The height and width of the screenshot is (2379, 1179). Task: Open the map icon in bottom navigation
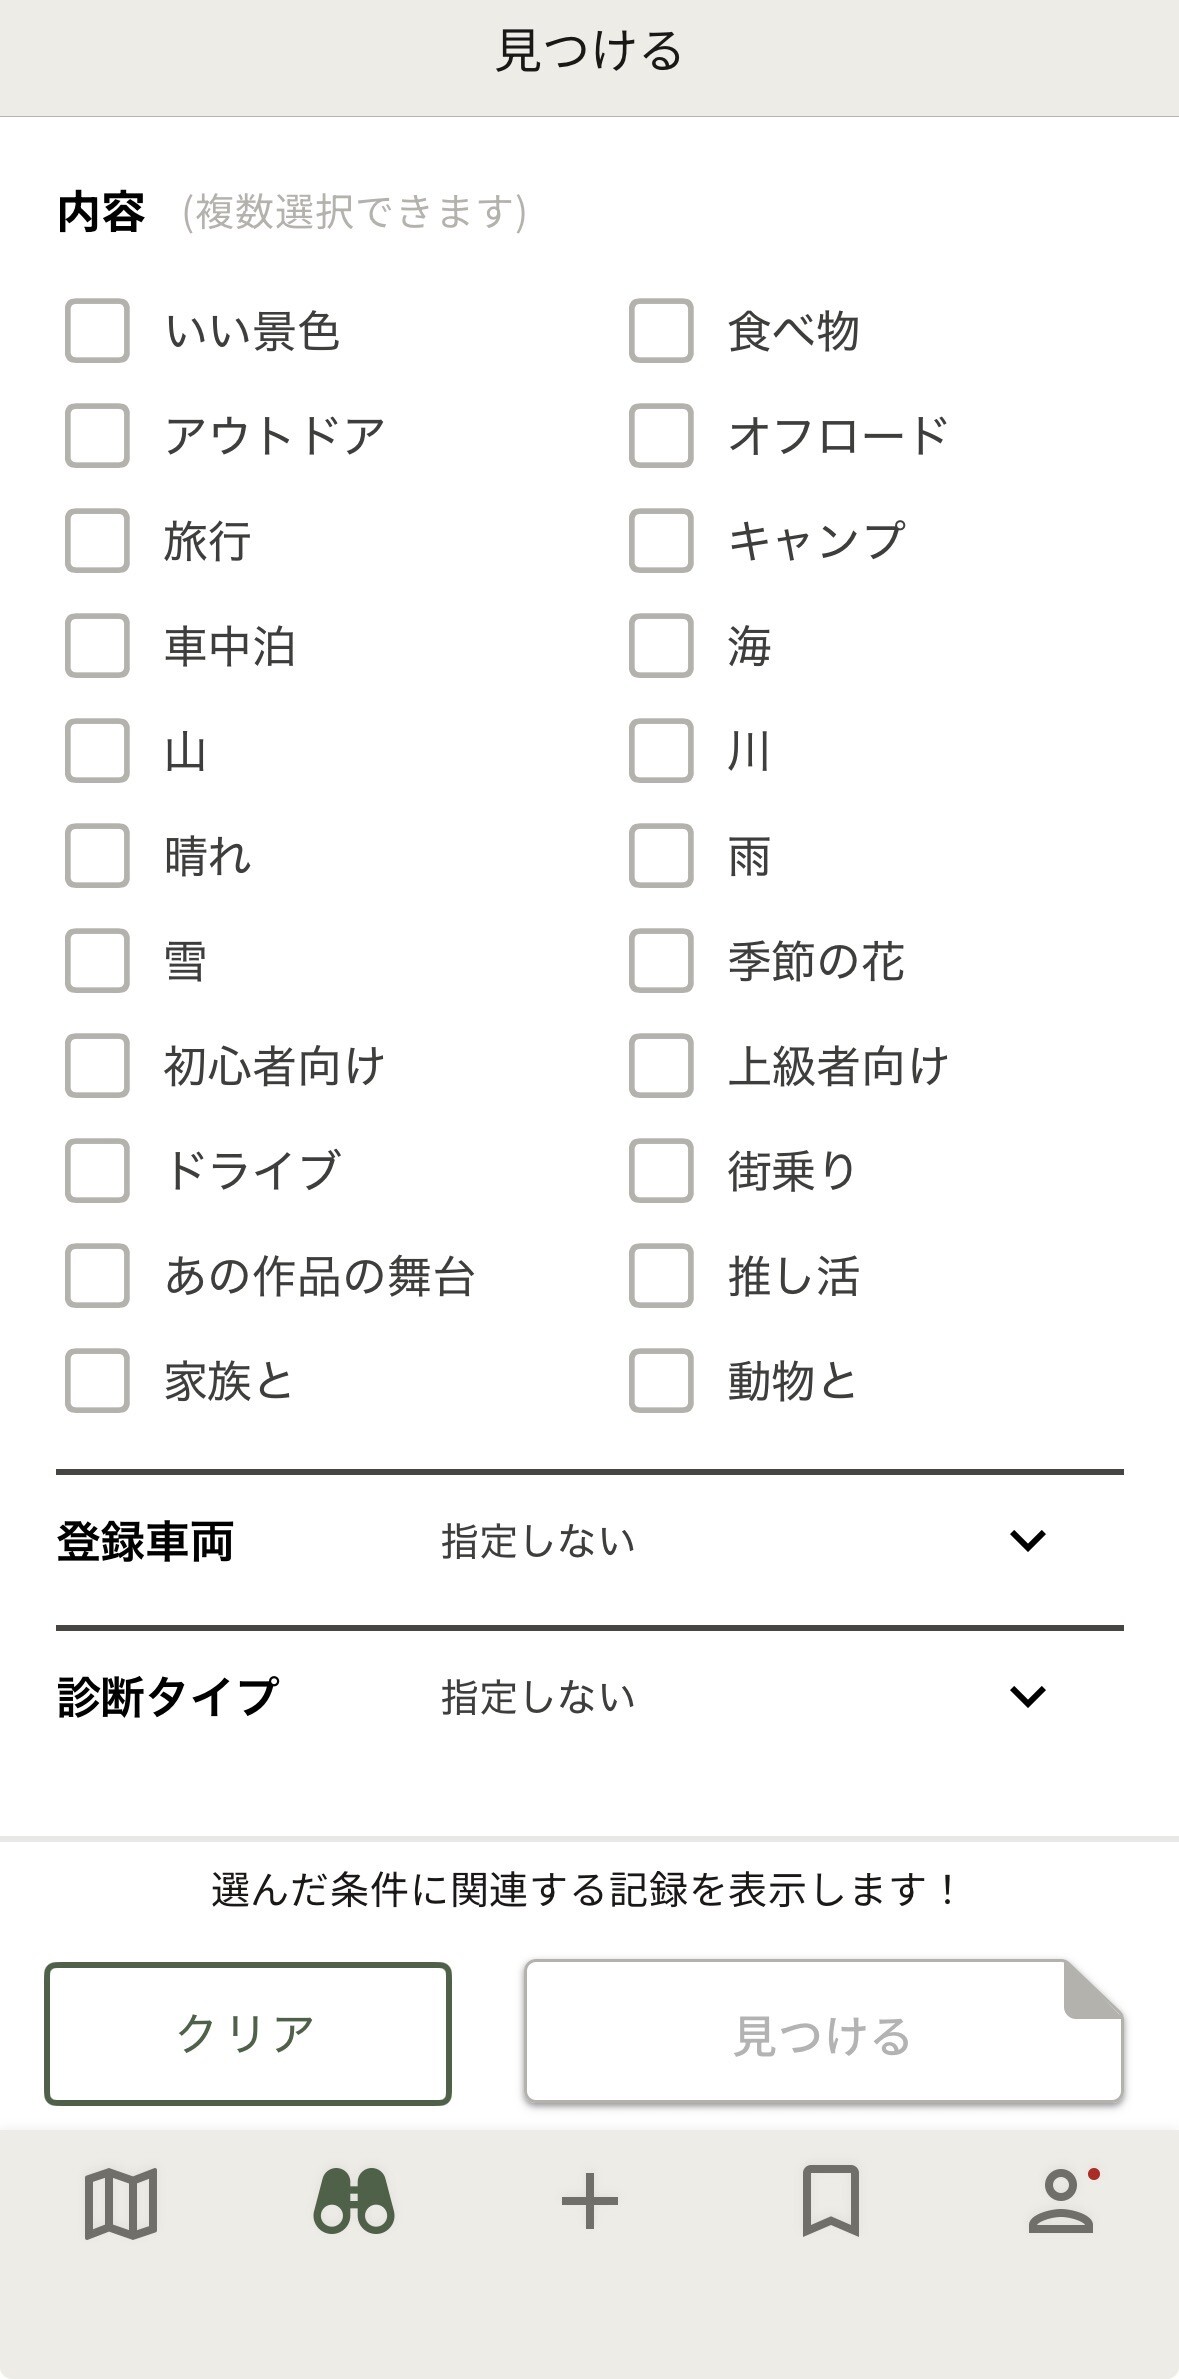coord(121,2202)
